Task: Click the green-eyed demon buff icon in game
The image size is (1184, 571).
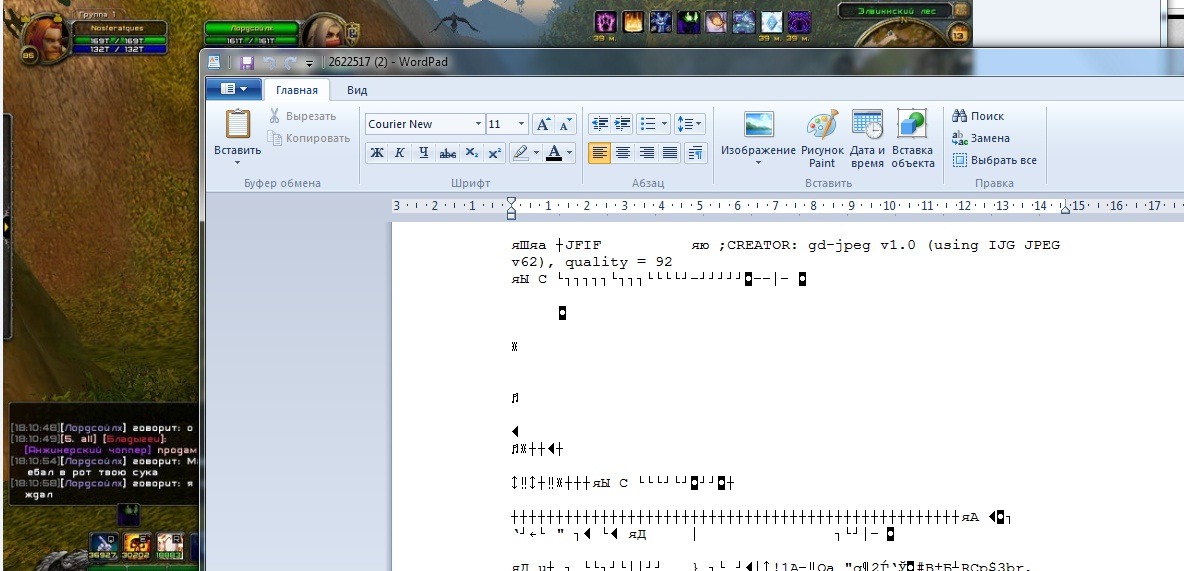Action: [x=689, y=22]
